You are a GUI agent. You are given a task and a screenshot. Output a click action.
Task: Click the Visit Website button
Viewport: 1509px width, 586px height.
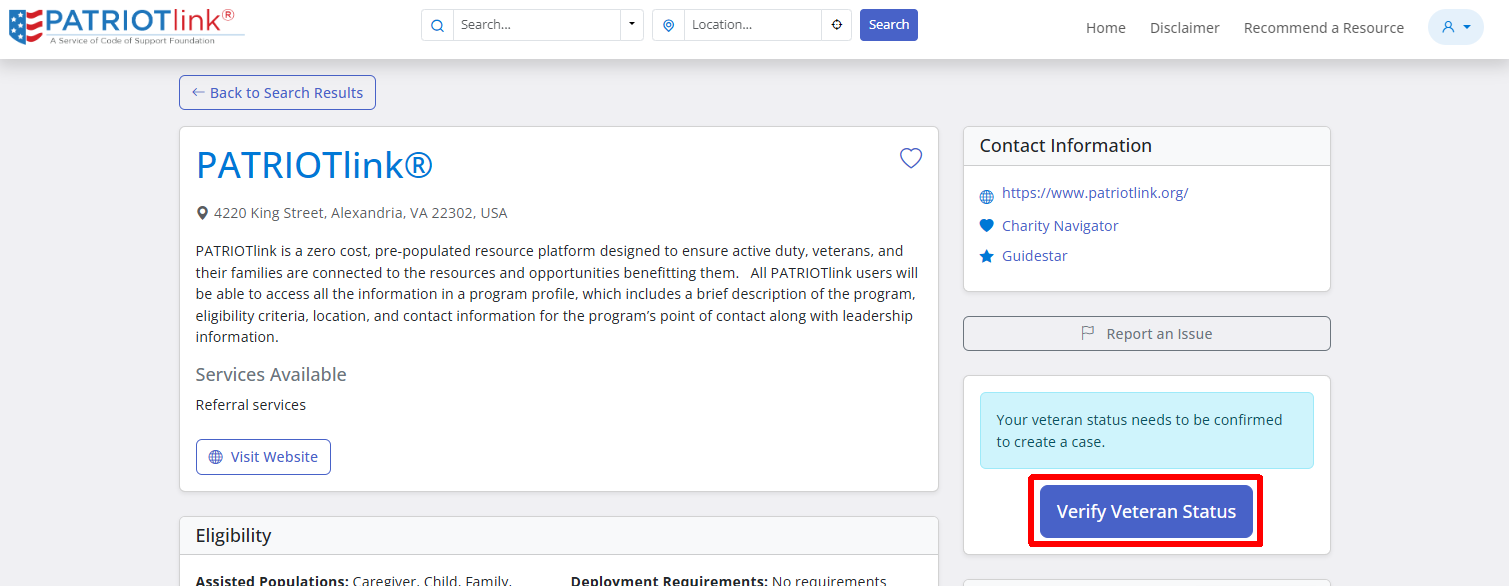263,457
